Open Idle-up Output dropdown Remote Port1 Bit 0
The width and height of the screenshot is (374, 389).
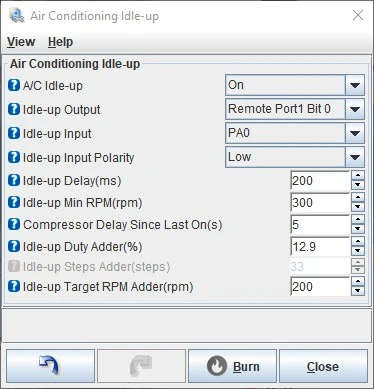click(x=295, y=109)
